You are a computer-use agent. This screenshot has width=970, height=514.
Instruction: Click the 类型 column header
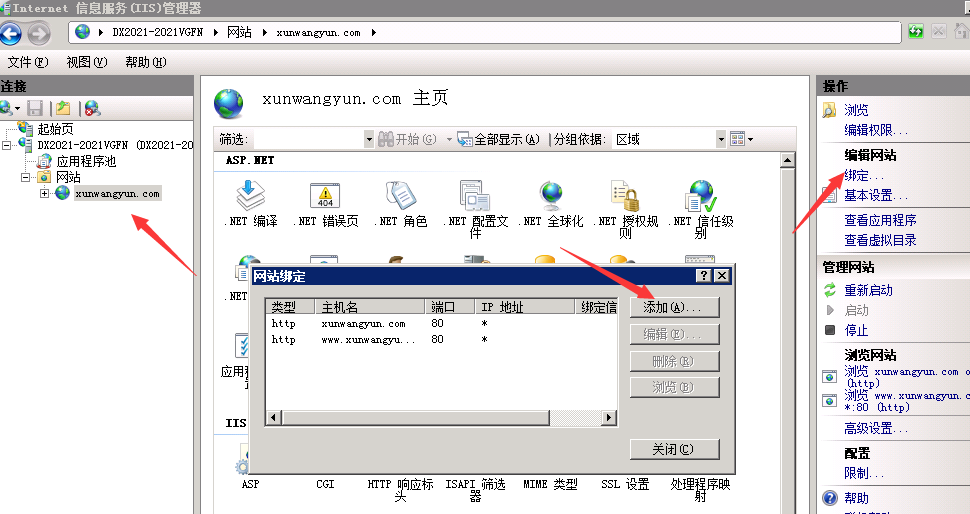coord(291,307)
